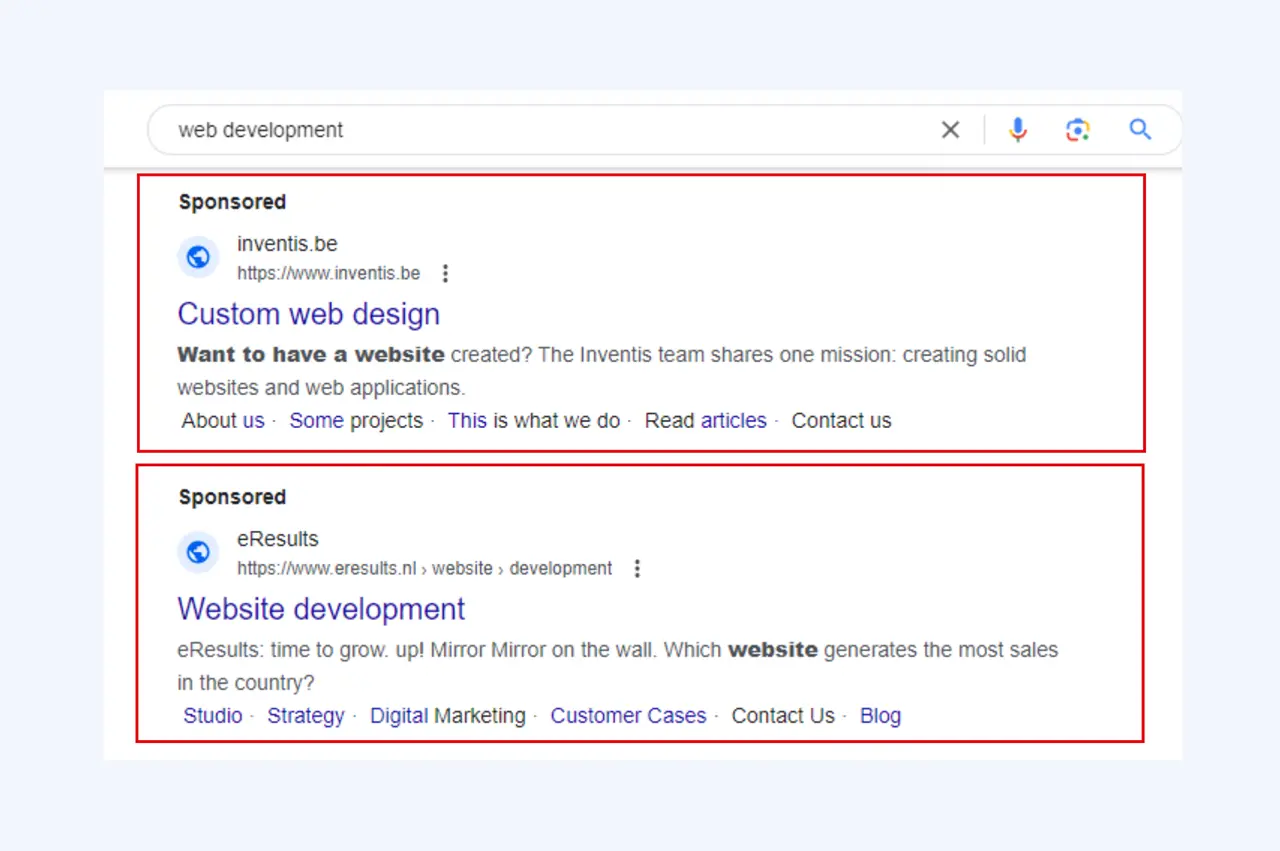
Task: Follow the 'Some projects' sitelink
Action: [356, 421]
